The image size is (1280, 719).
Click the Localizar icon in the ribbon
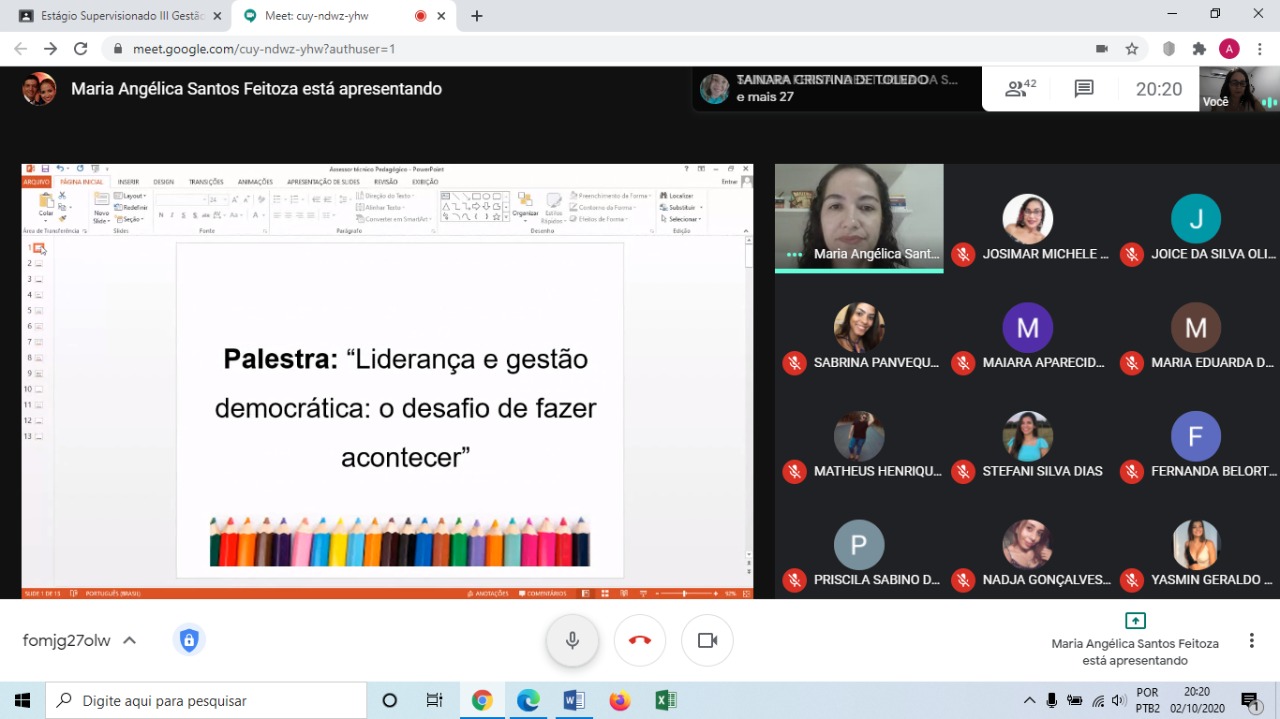pyautogui.click(x=663, y=196)
